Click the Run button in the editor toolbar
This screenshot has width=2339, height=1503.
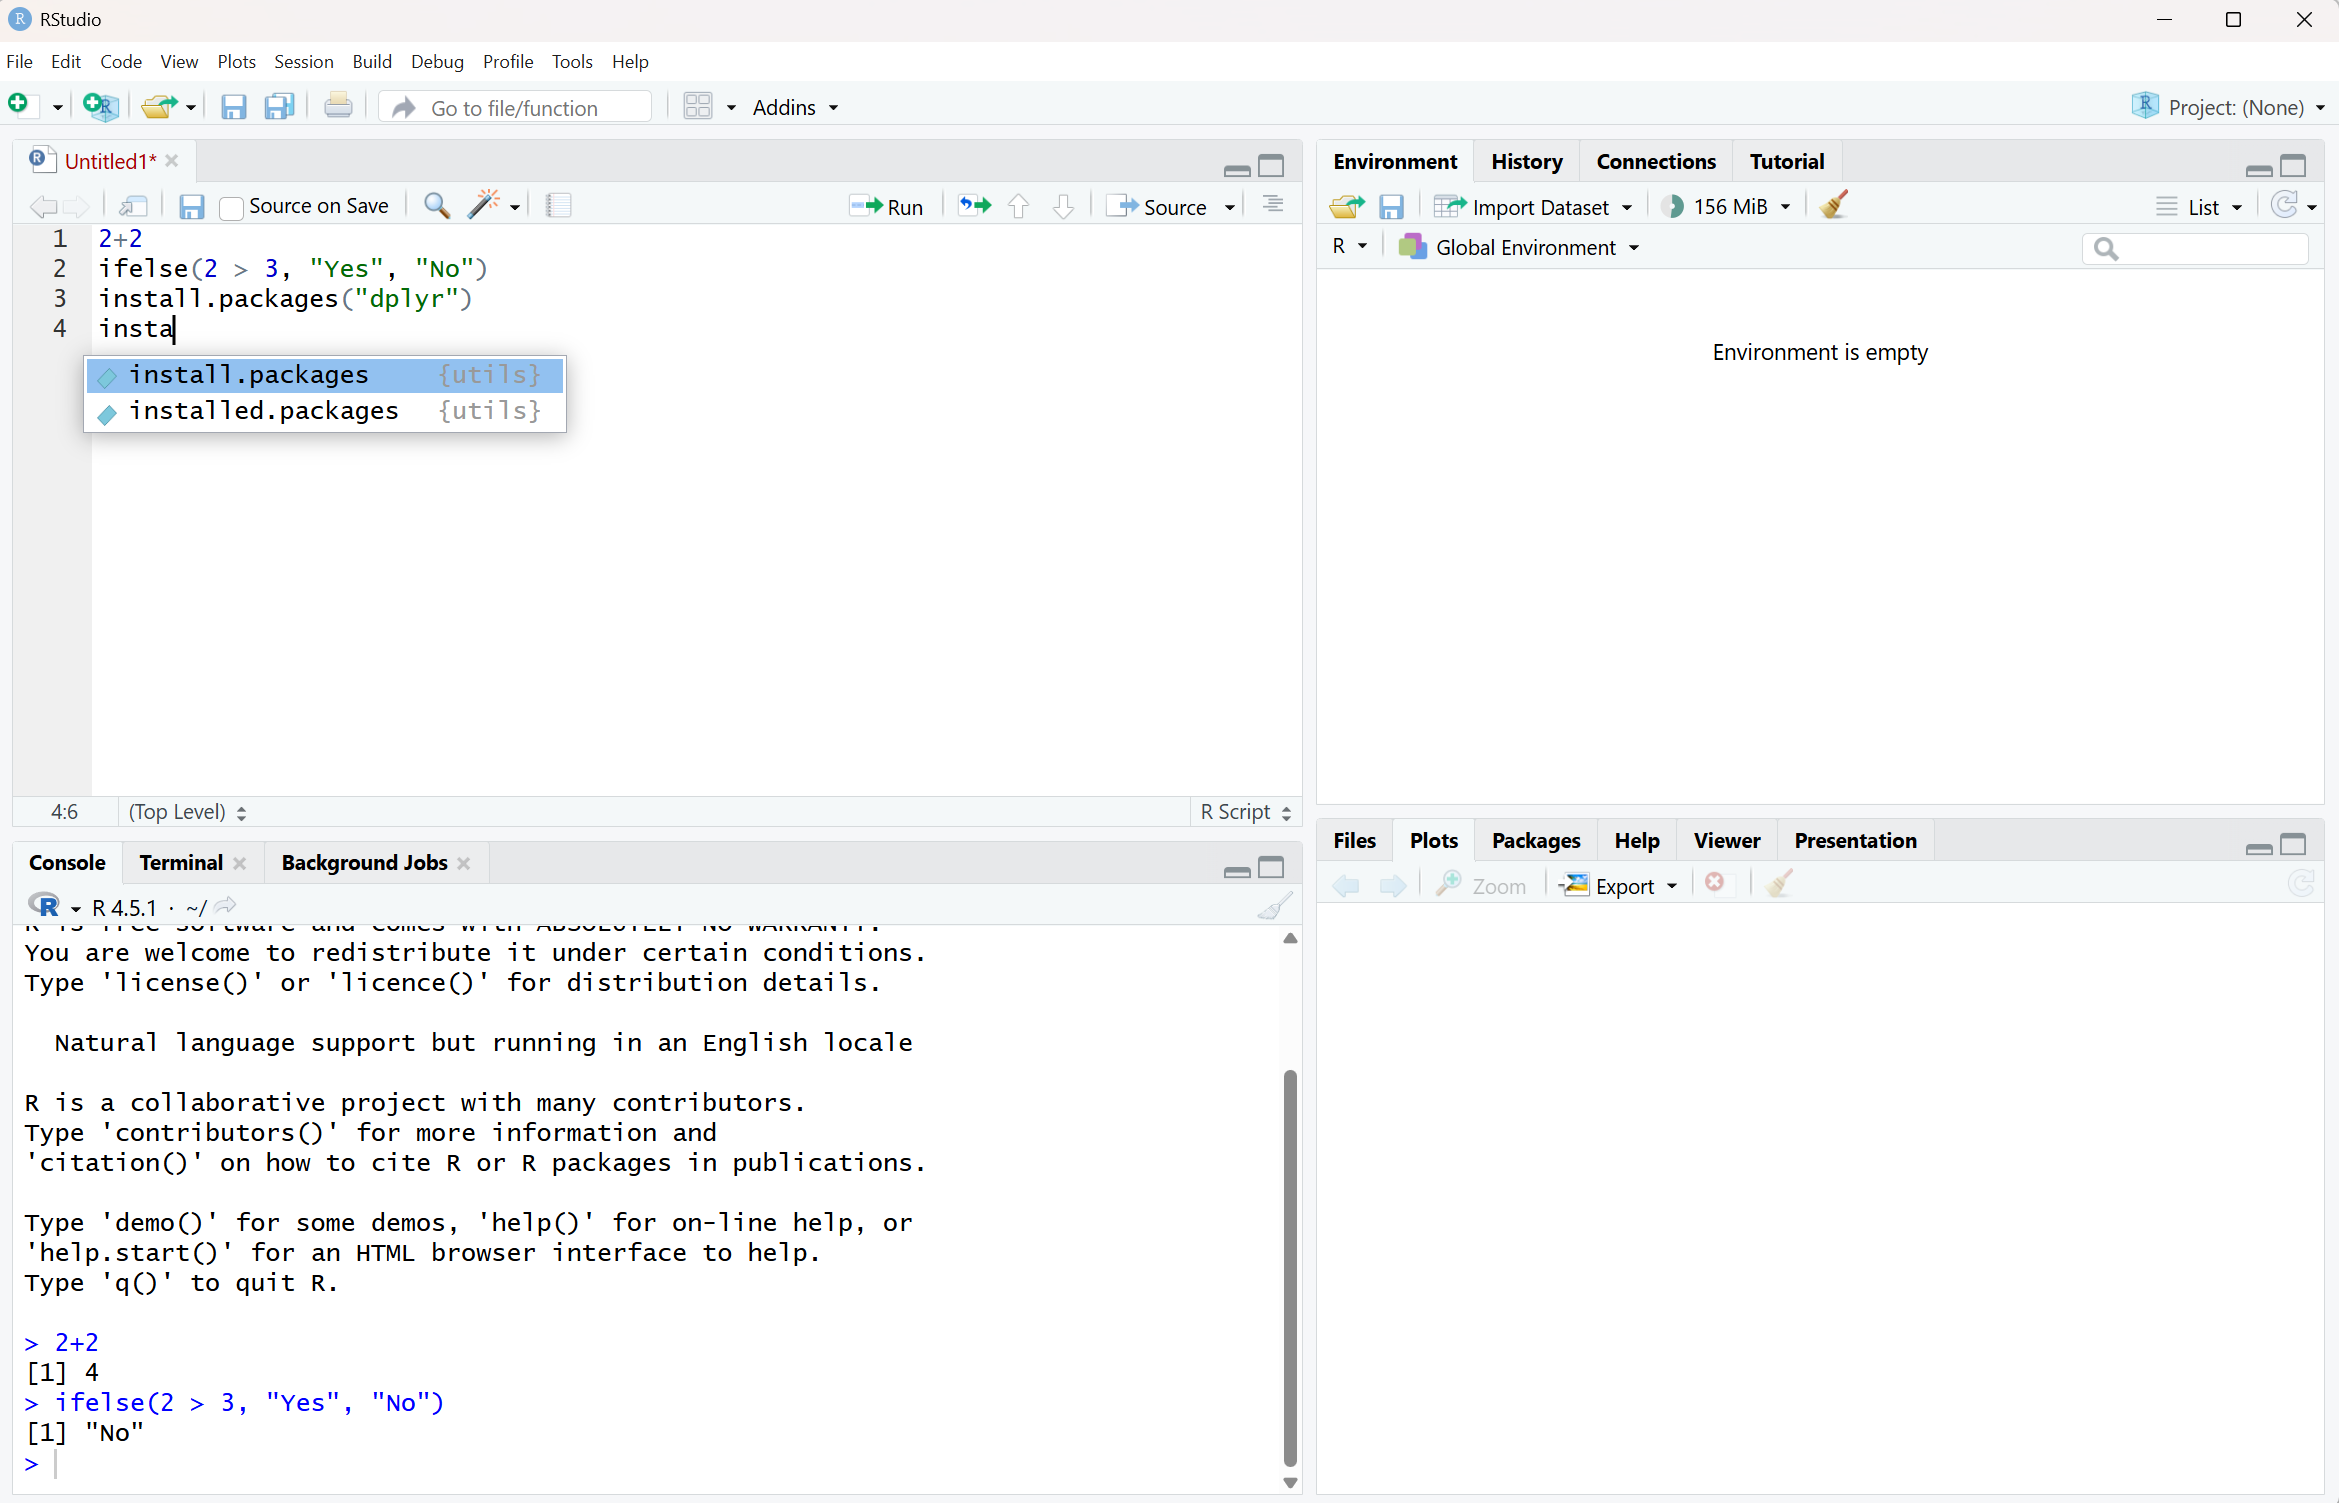pyautogui.click(x=887, y=206)
